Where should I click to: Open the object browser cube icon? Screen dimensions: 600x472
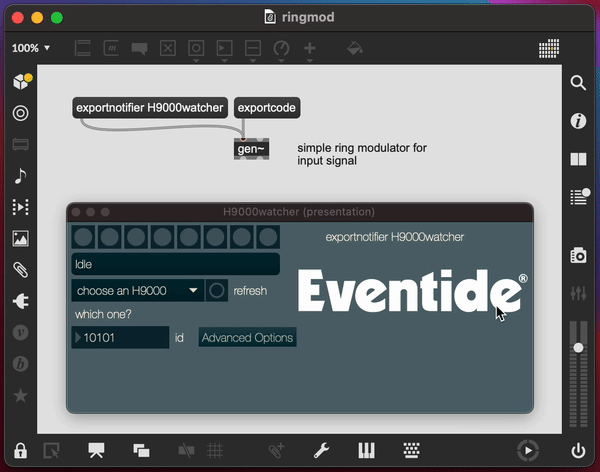tap(22, 82)
